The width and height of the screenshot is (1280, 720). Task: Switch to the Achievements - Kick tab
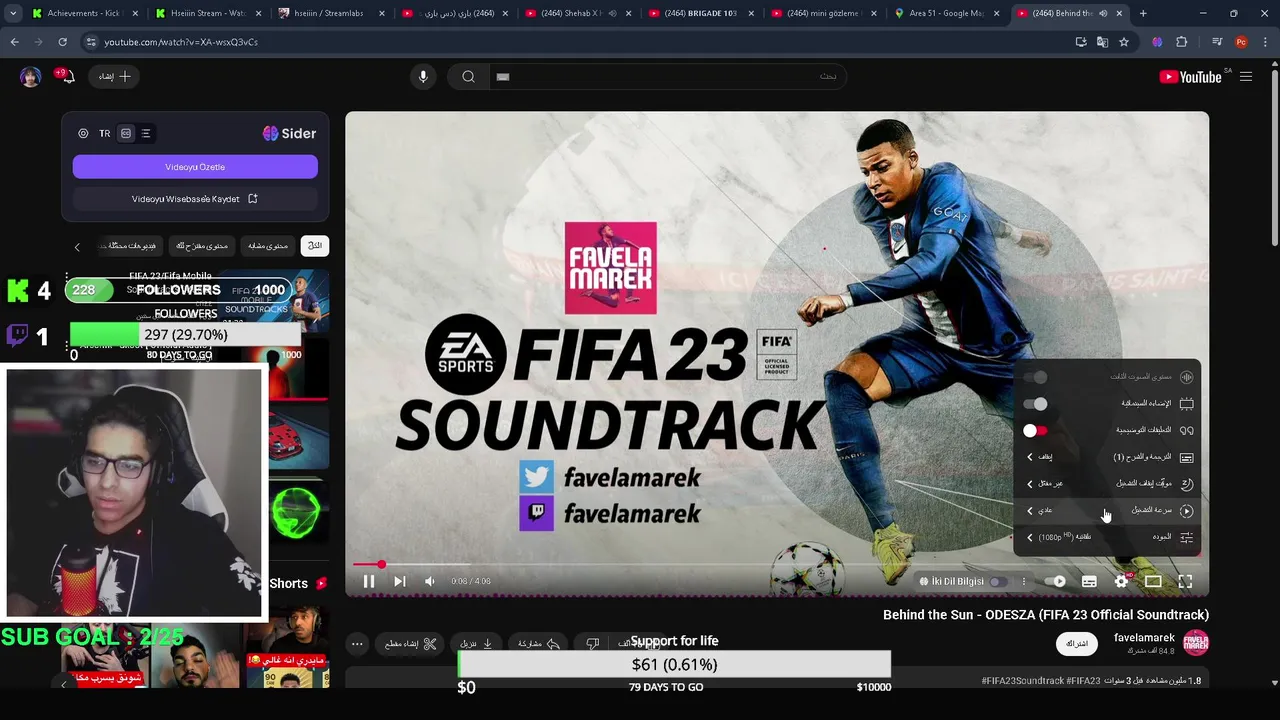pyautogui.click(x=84, y=13)
